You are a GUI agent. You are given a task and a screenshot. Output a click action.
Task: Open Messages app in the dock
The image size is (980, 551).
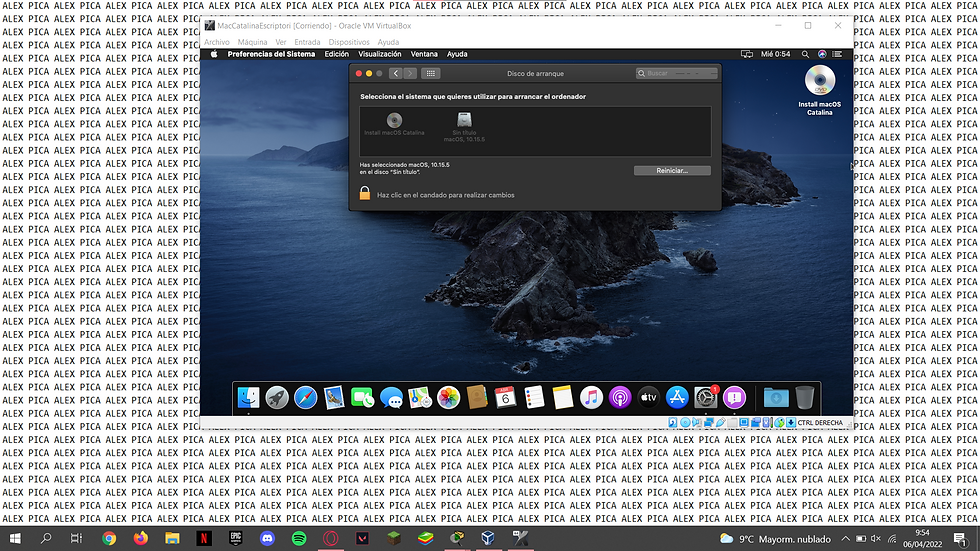[x=391, y=397]
